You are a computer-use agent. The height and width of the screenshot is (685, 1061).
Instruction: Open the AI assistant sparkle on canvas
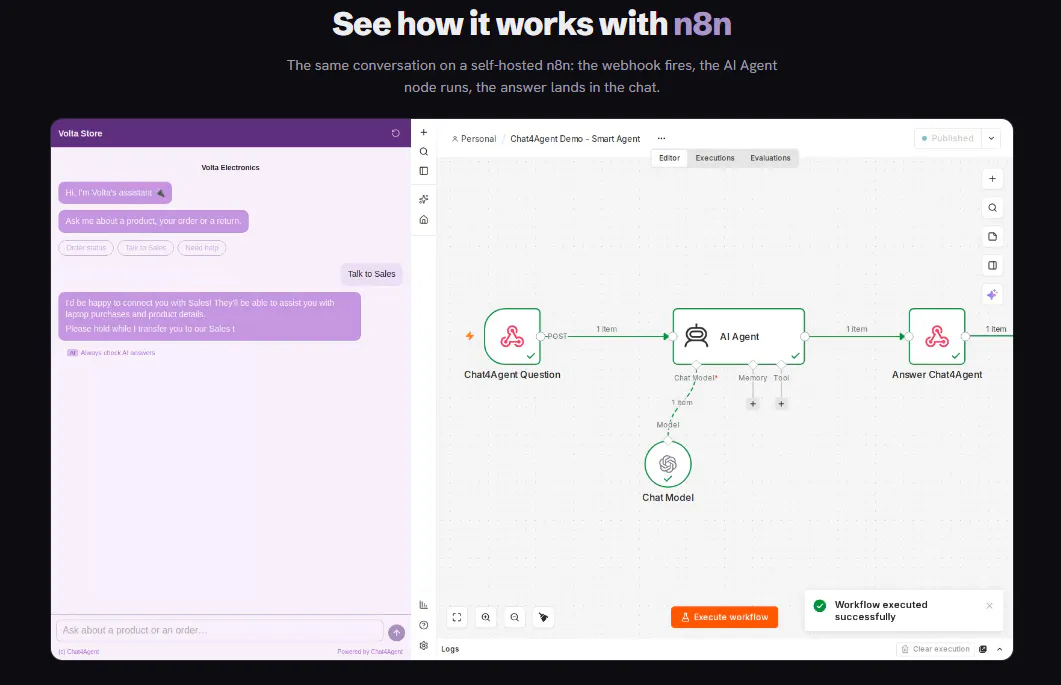click(992, 294)
